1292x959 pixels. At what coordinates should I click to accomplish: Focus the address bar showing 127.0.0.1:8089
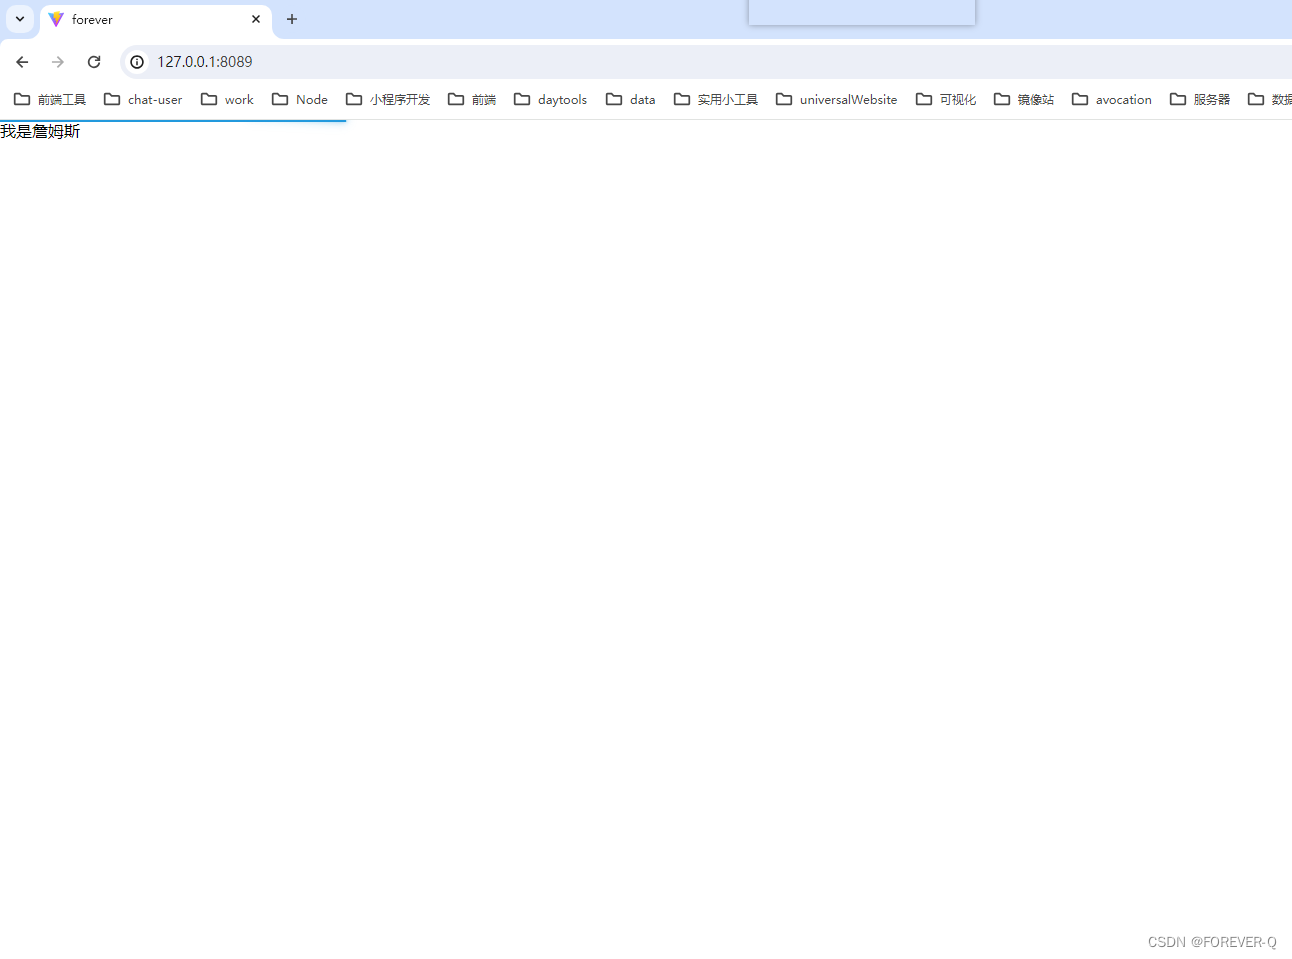(x=705, y=62)
